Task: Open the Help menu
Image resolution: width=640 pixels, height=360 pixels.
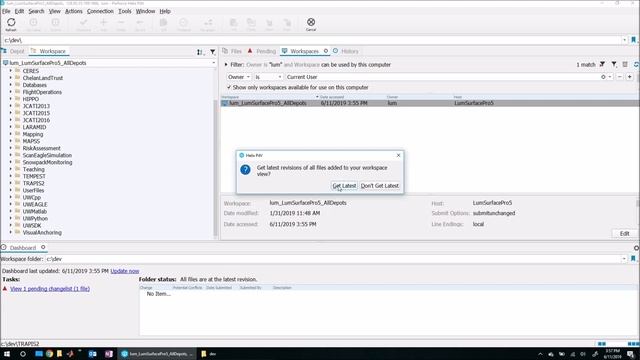Action: coord(165,11)
